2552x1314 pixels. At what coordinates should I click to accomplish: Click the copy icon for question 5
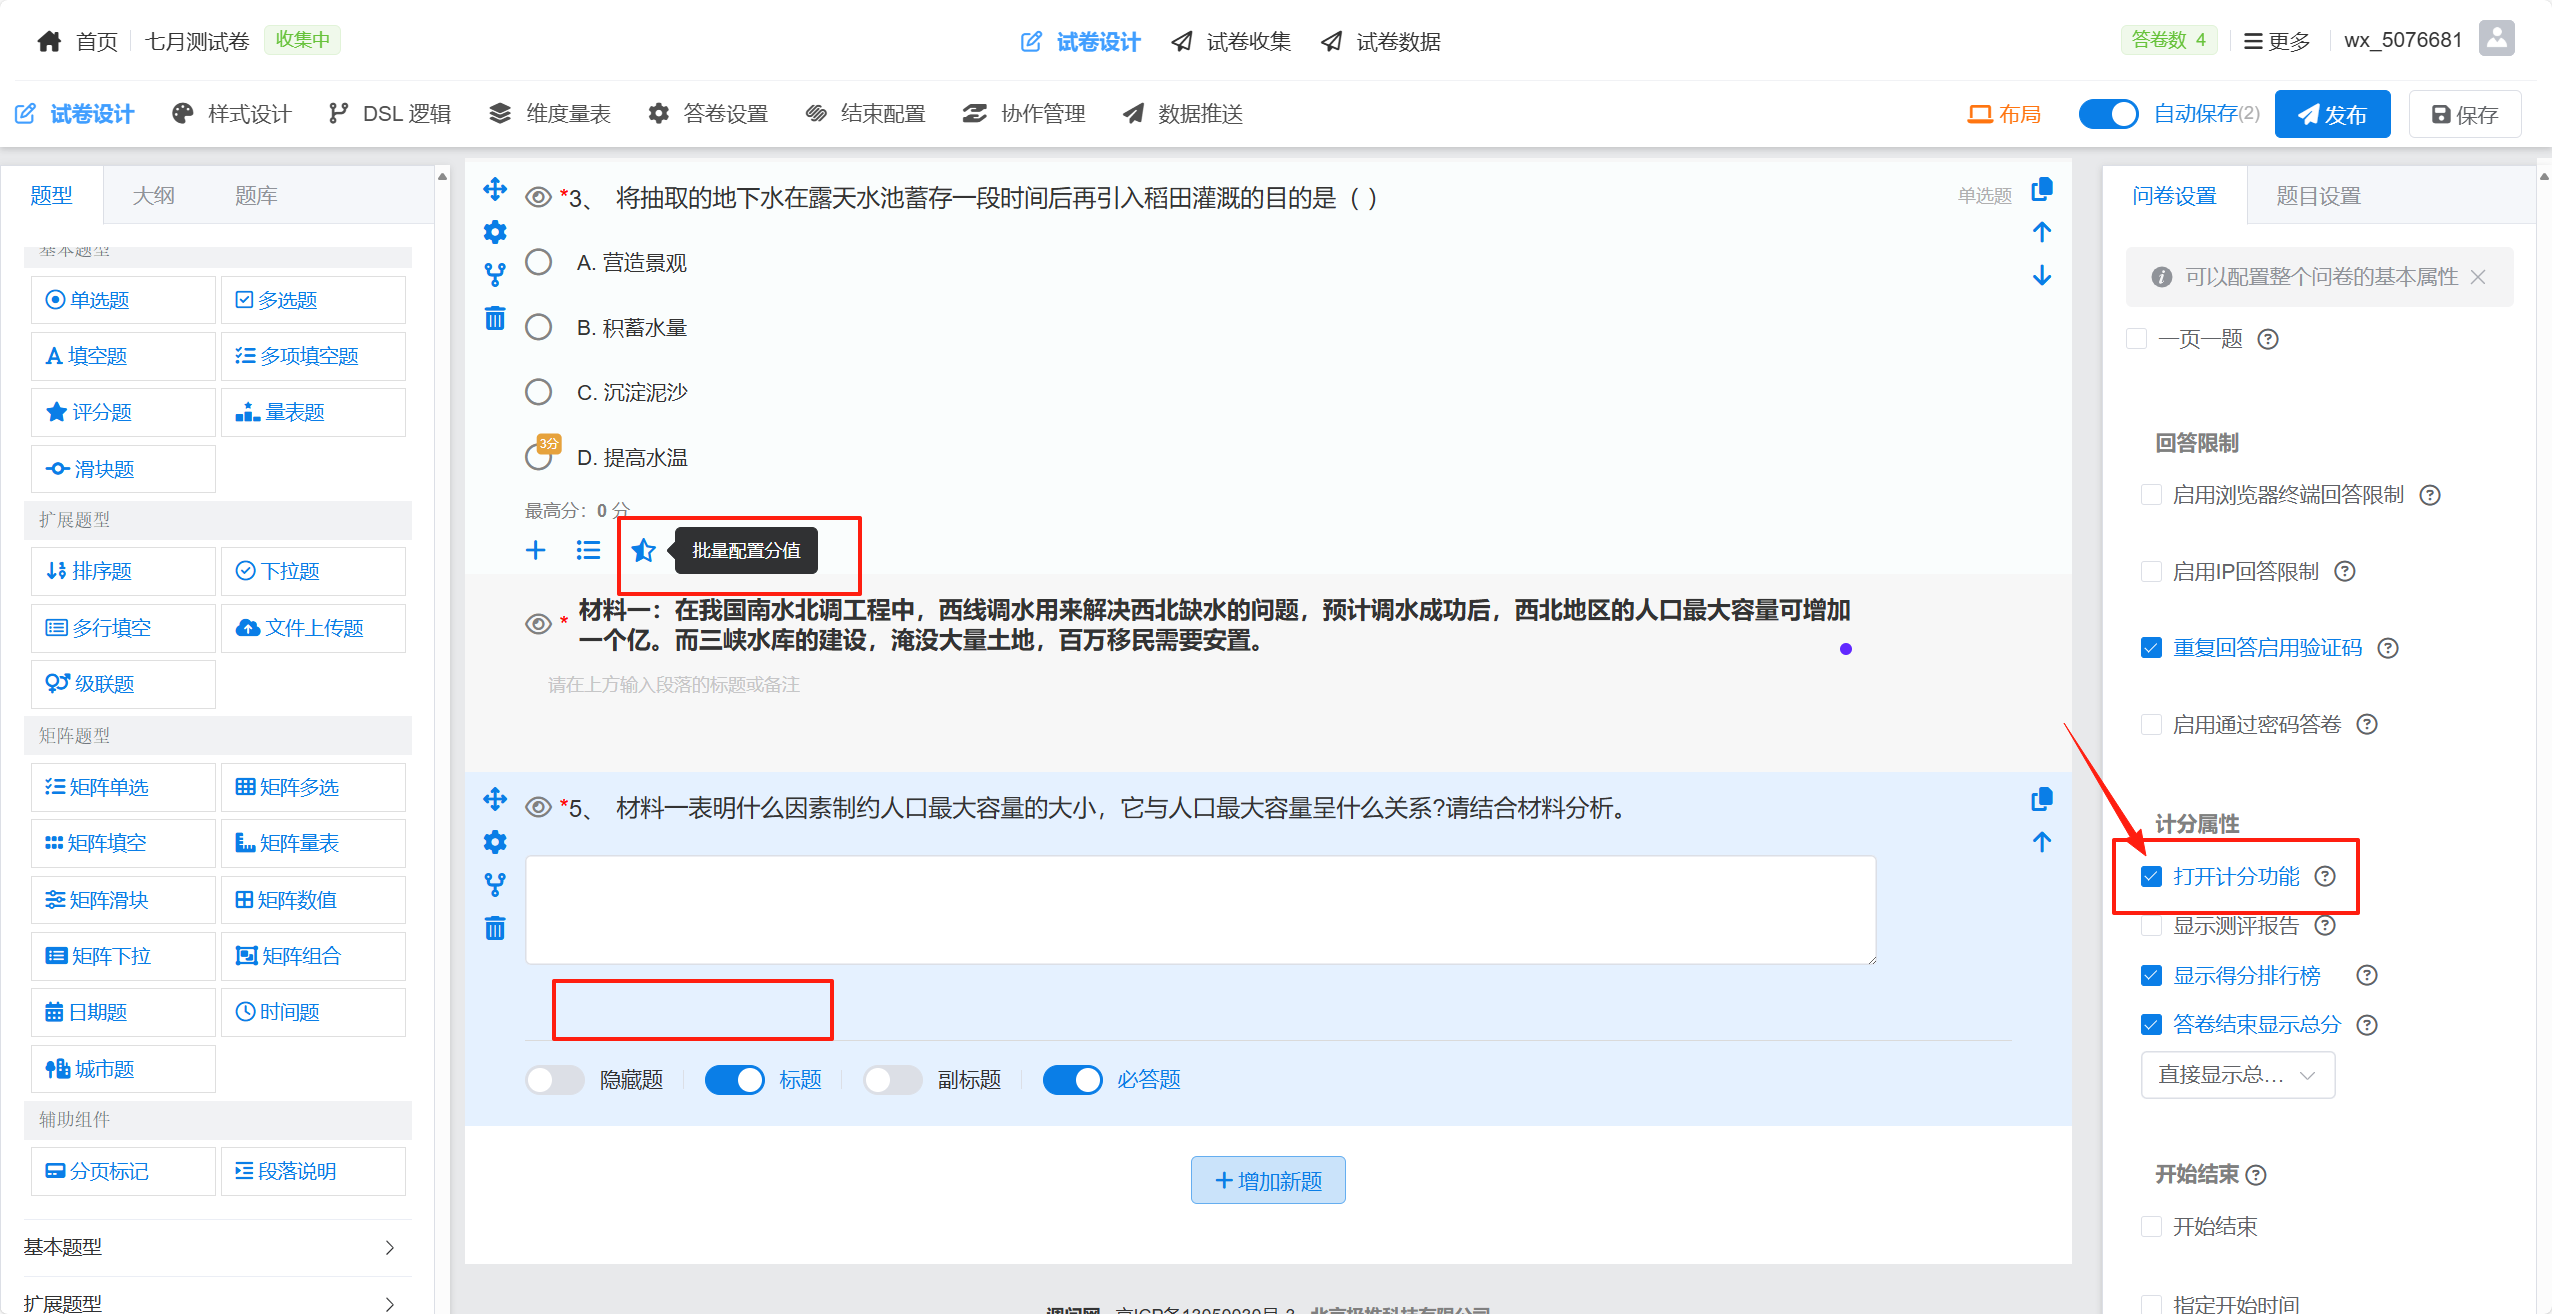tap(2041, 799)
